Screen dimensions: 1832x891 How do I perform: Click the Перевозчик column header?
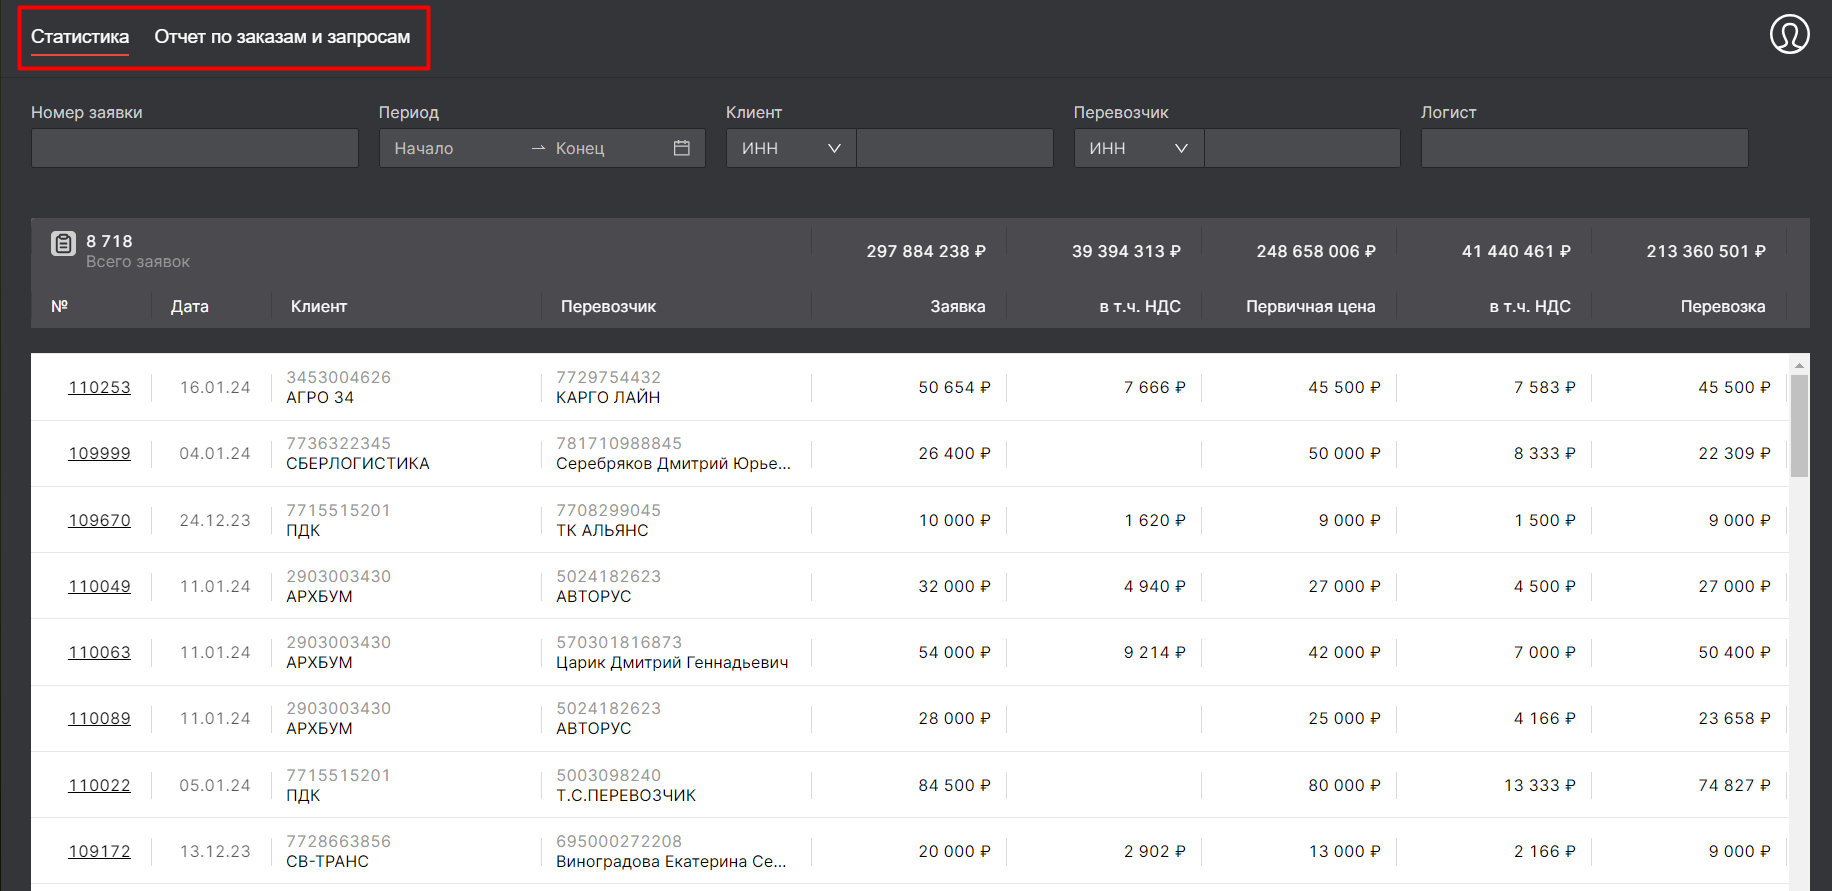point(608,306)
